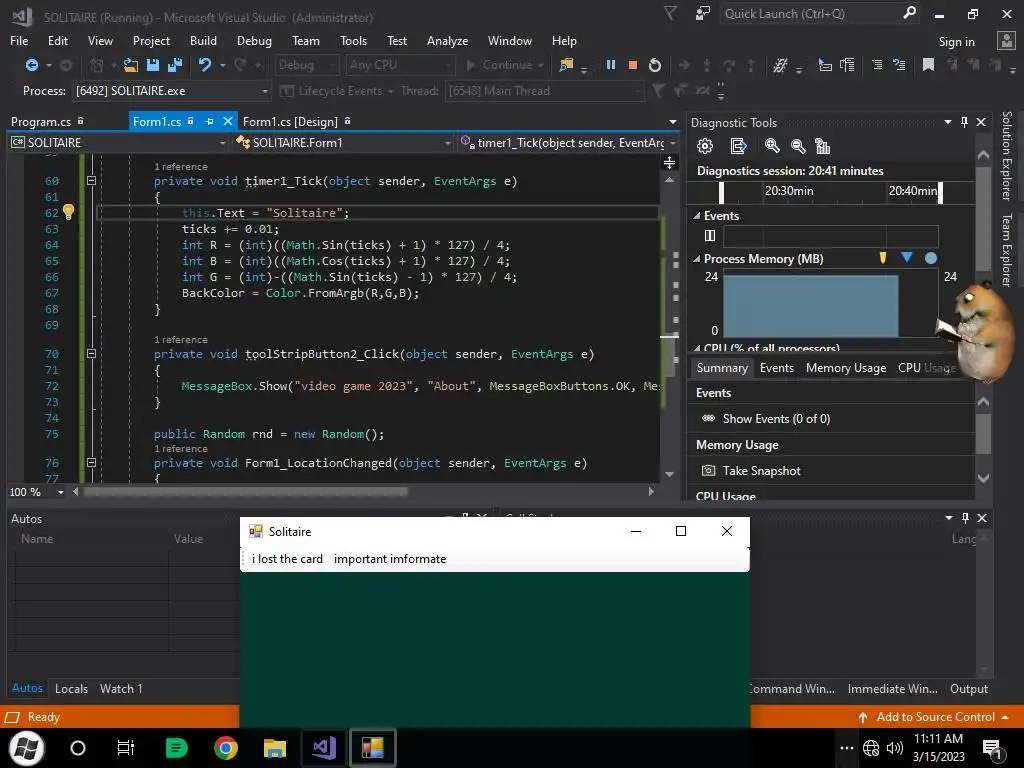The width and height of the screenshot is (1024, 768).
Task: Click the feedback icon beside Quick Launch
Action: pos(703,13)
